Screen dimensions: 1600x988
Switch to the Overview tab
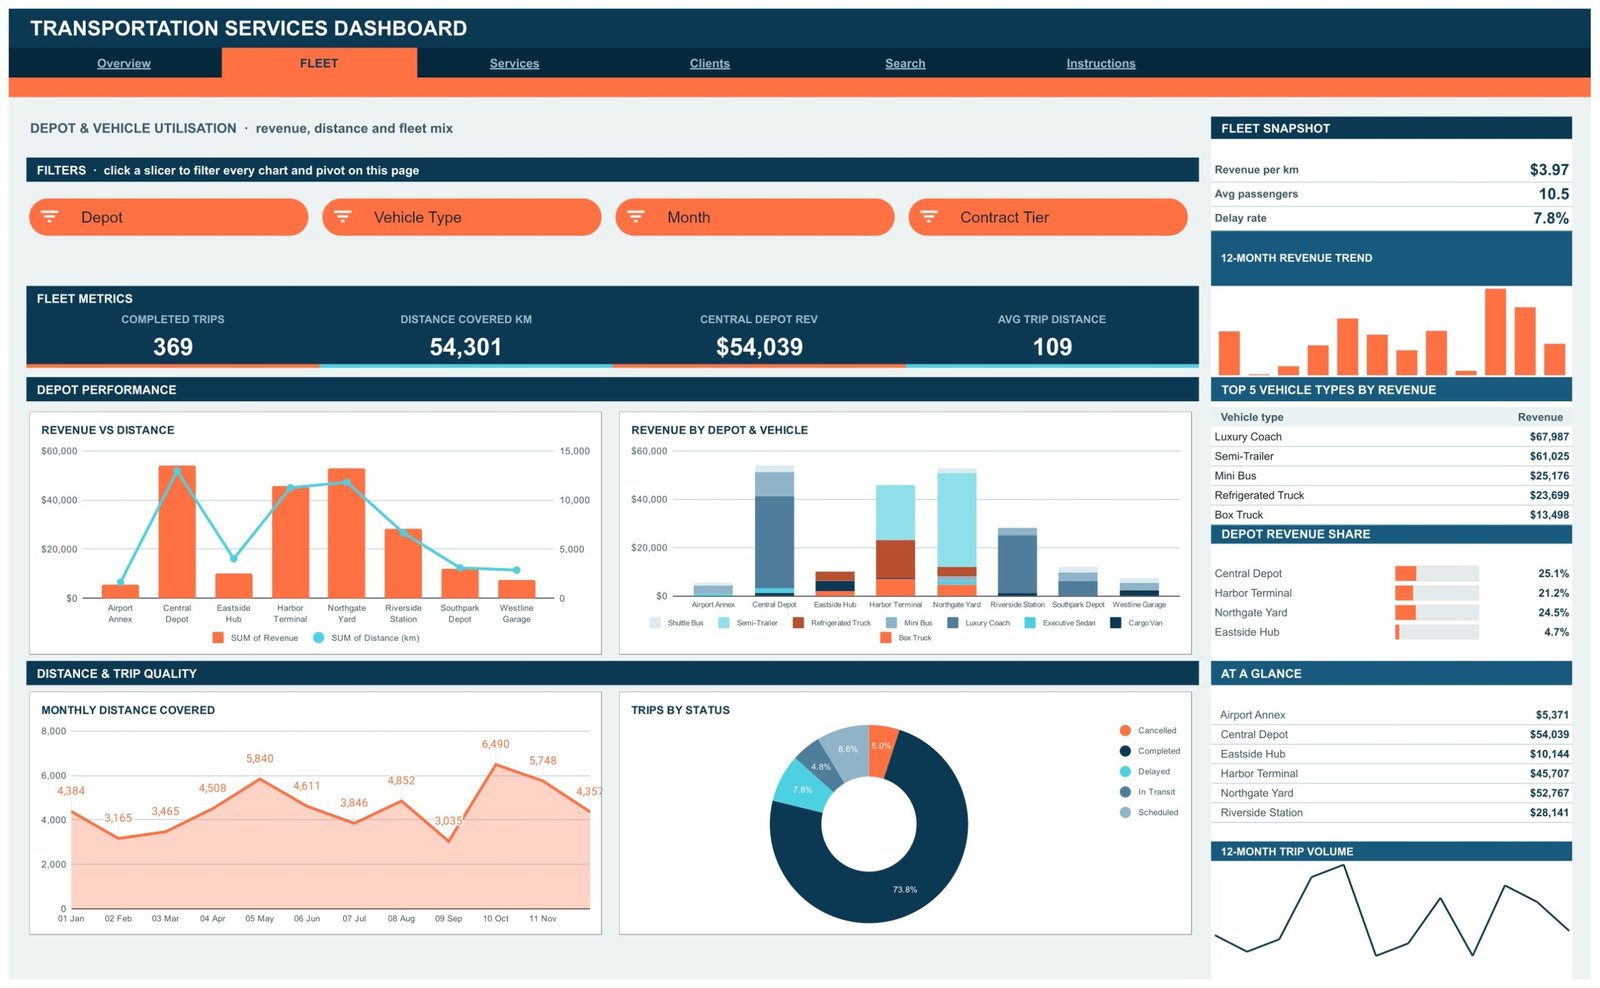(124, 63)
